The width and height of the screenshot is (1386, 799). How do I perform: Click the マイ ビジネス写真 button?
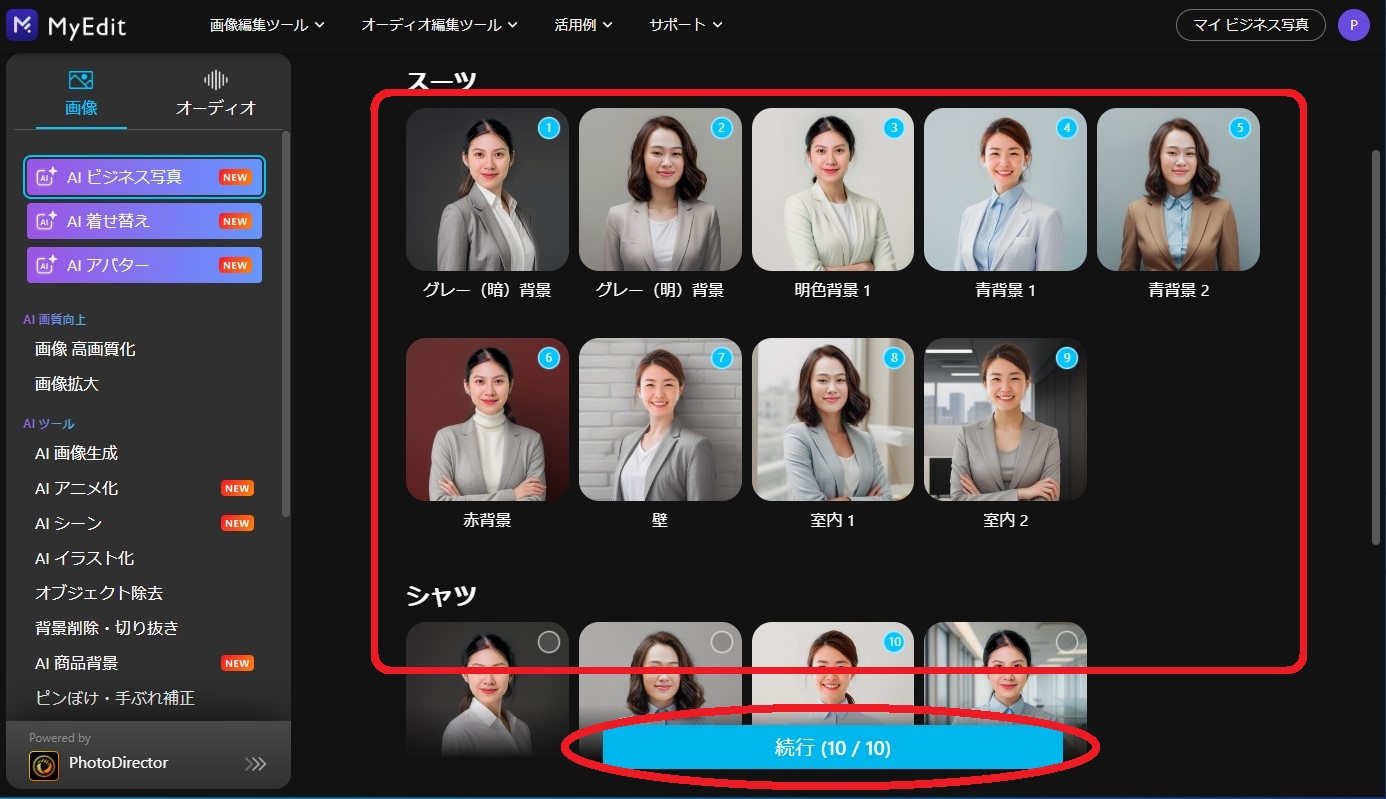click(1251, 25)
